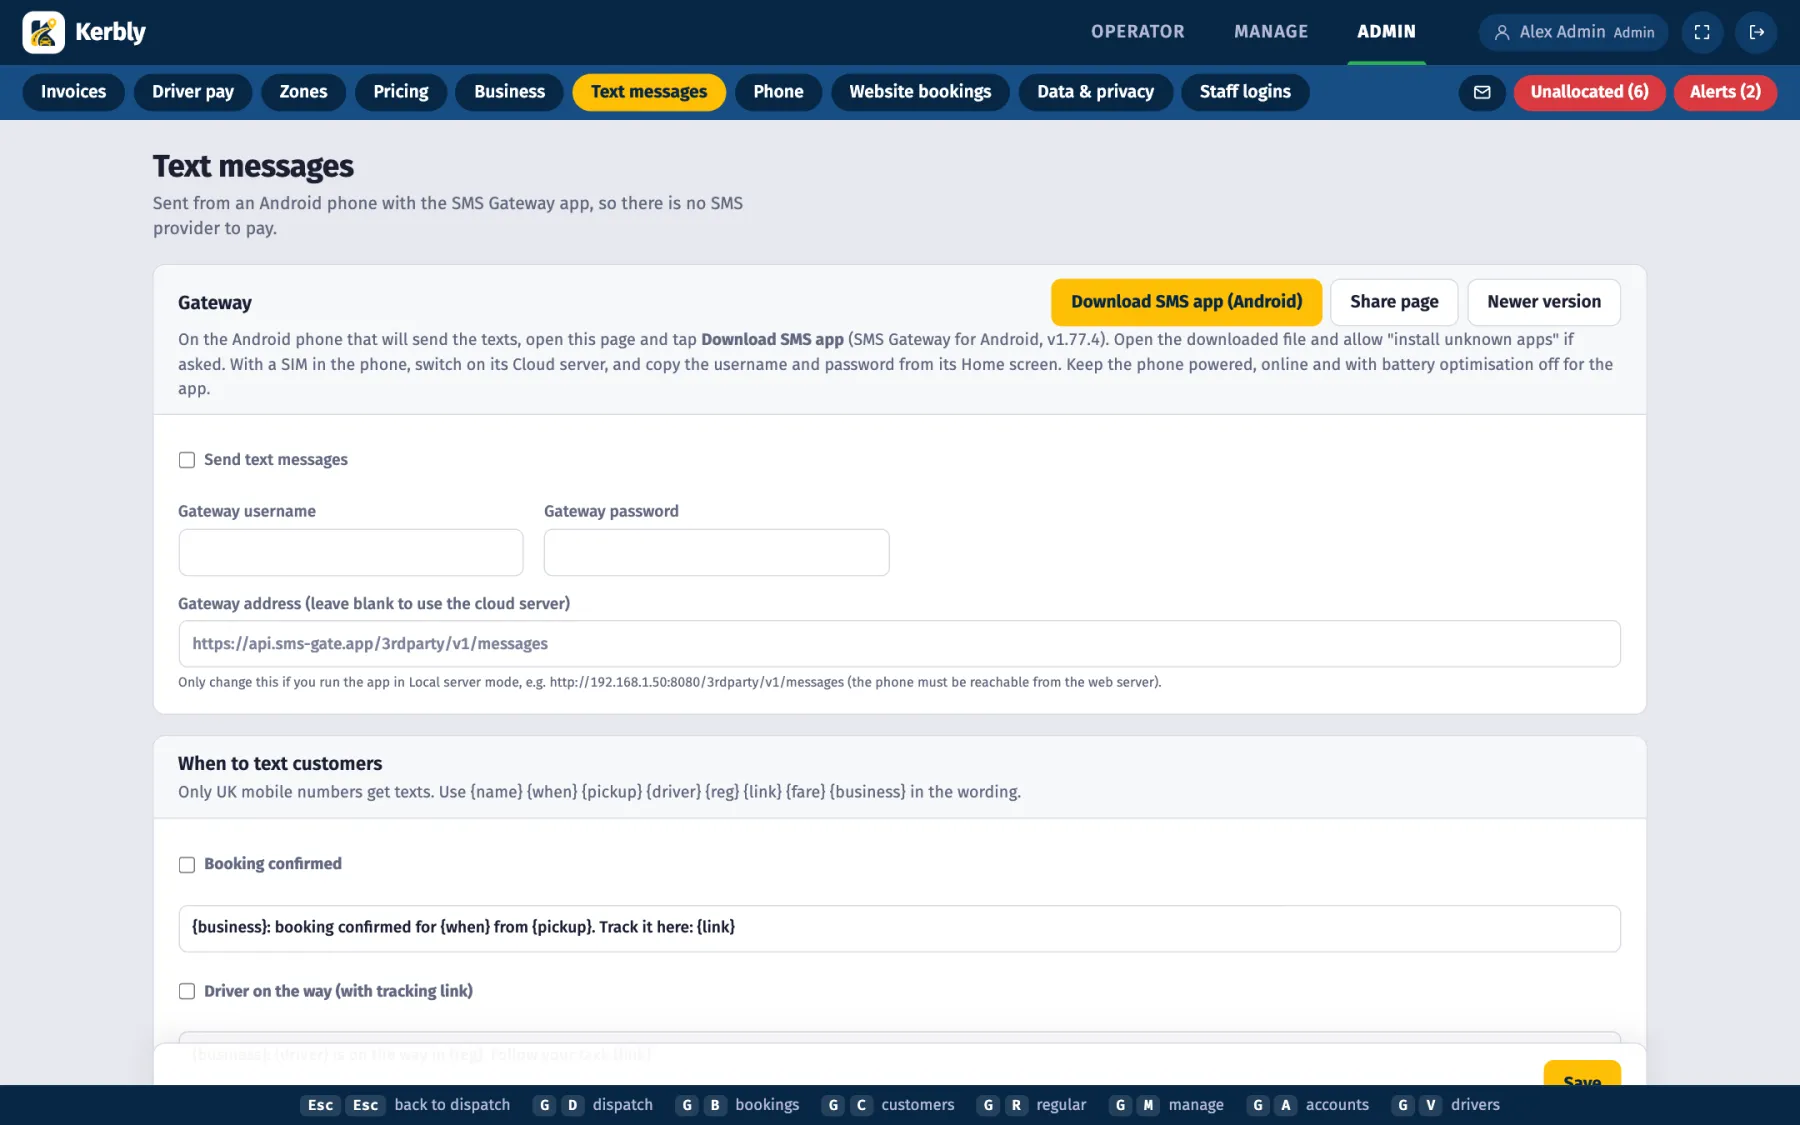
Task: Switch to OPERATOR section
Action: pyautogui.click(x=1137, y=32)
